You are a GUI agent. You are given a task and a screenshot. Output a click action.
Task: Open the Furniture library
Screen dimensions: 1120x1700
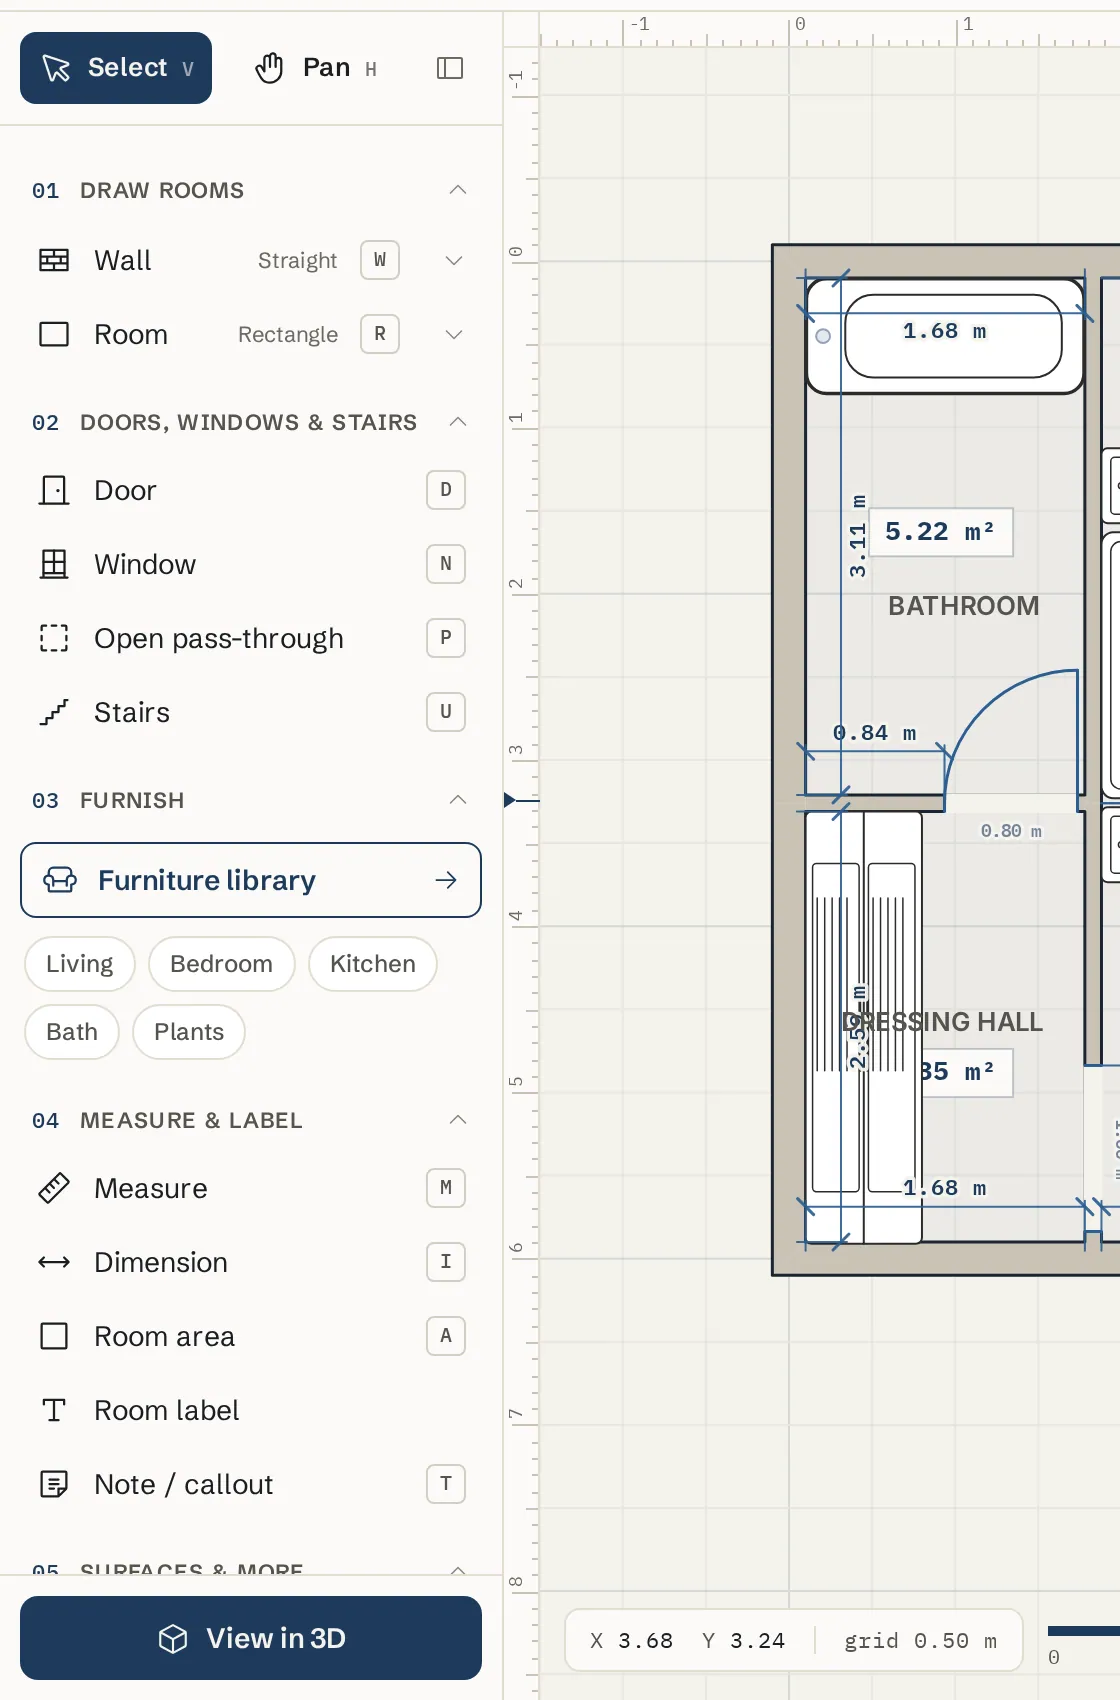pyautogui.click(x=251, y=880)
